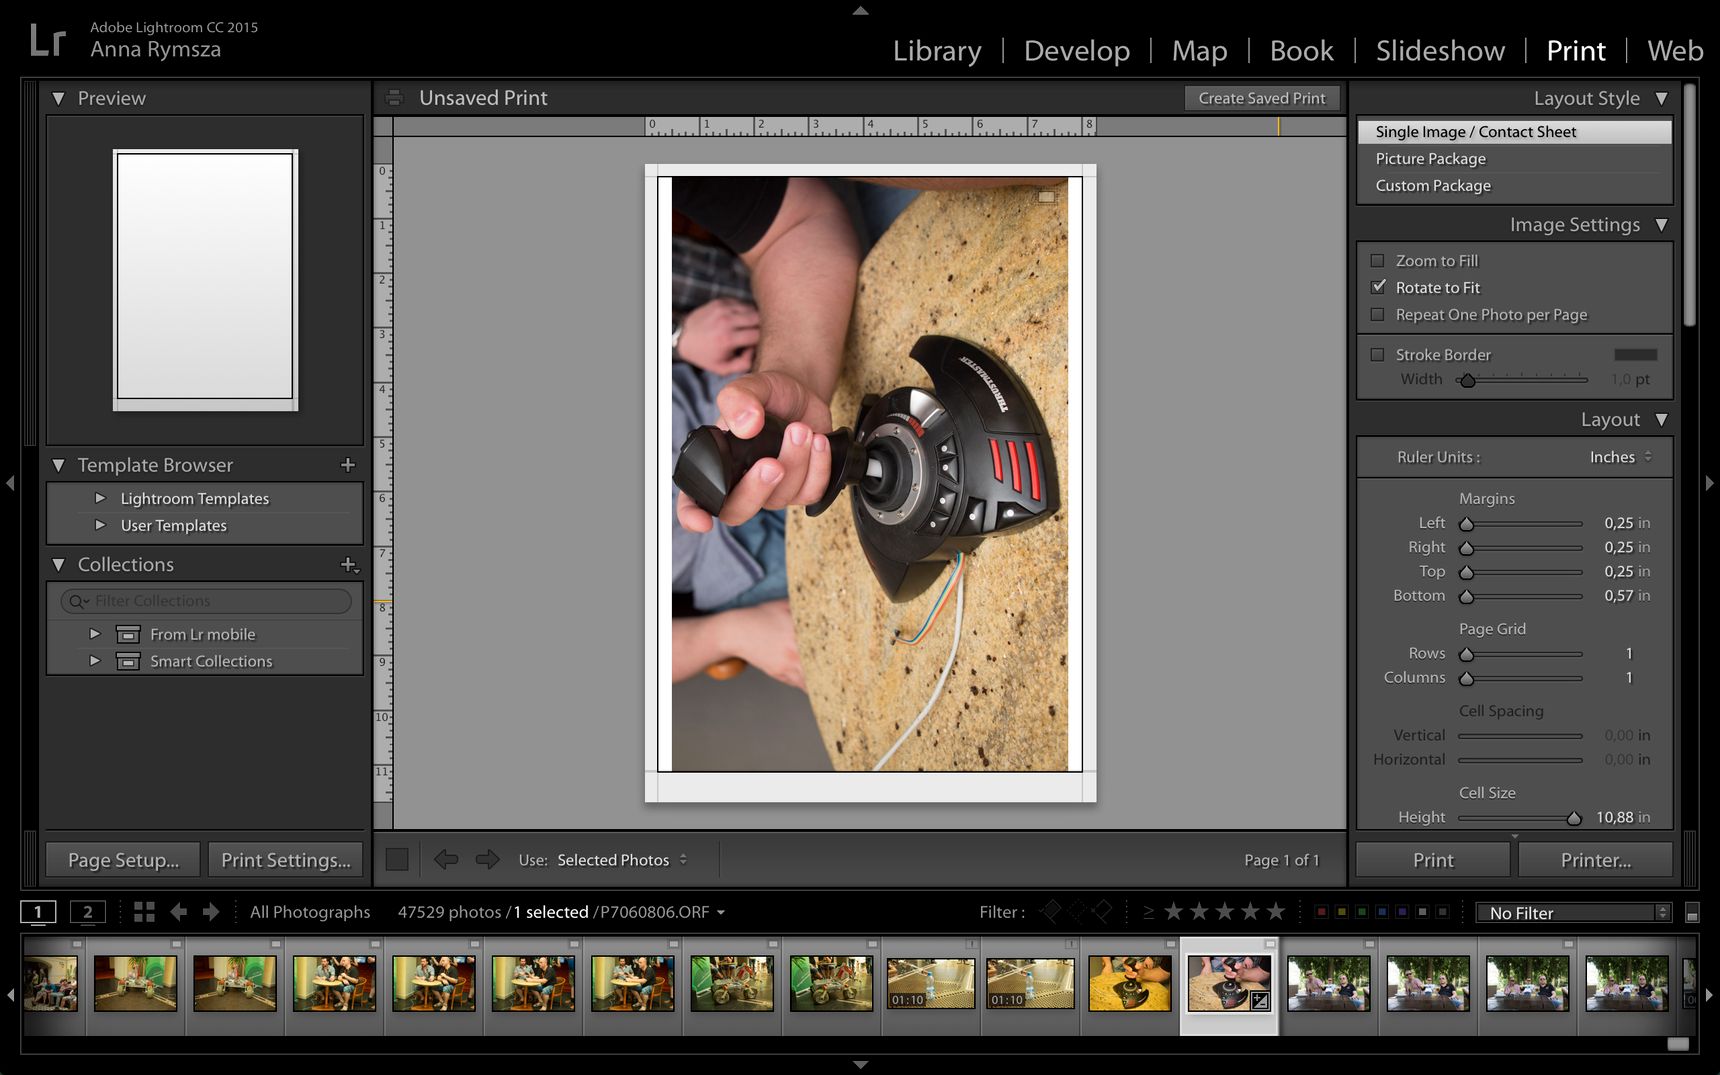
Task: Filter by blue color label
Action: click(x=1382, y=912)
